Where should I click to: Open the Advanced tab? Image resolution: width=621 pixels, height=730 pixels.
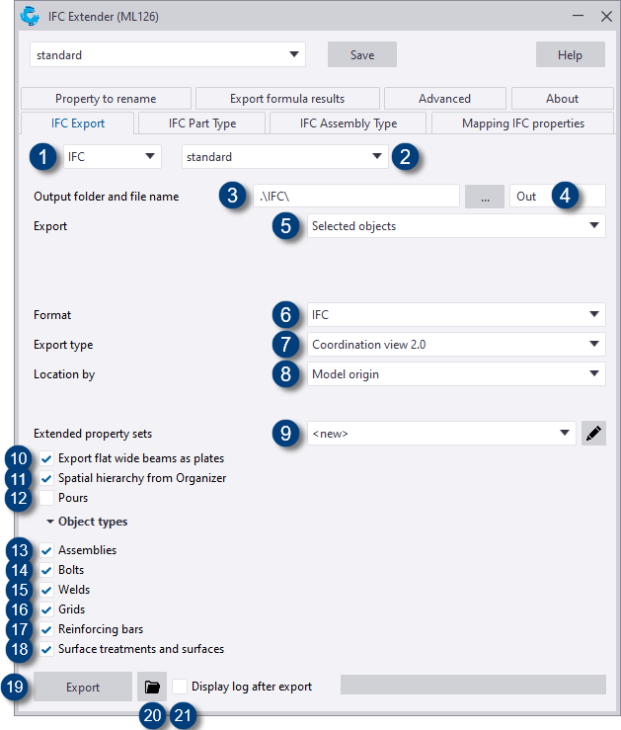[445, 98]
